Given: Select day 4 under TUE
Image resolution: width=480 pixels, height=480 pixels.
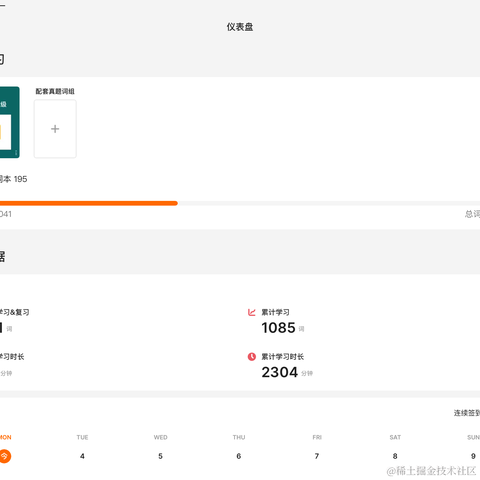Looking at the screenshot, I should pyautogui.click(x=82, y=456).
